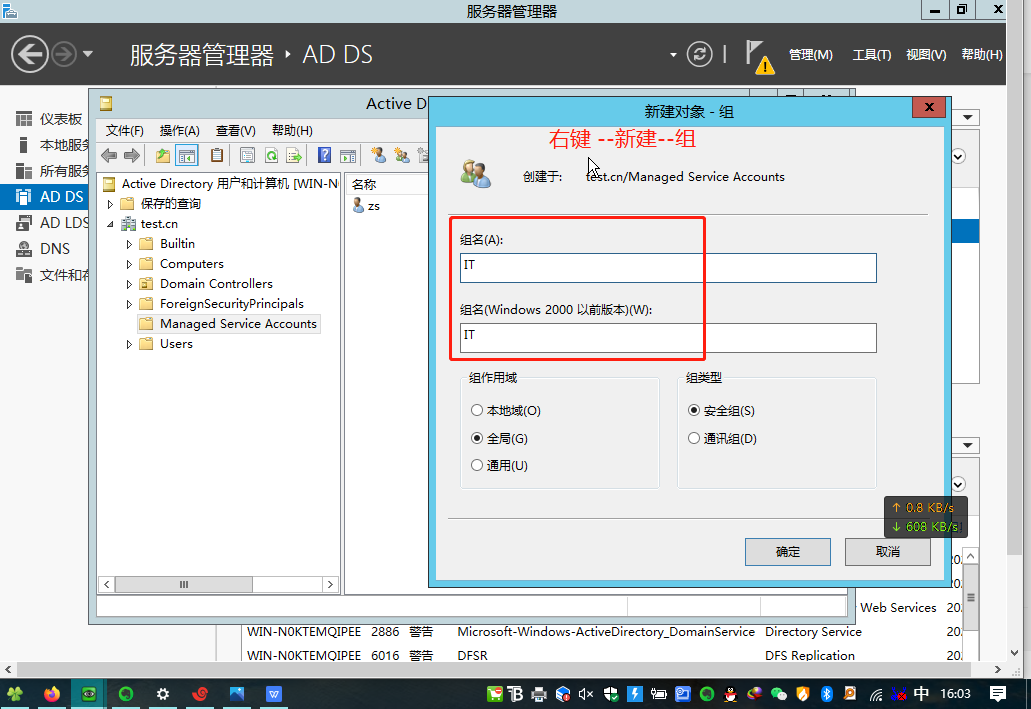
Task: Click the WeChat tray icon
Action: [x=779, y=694]
